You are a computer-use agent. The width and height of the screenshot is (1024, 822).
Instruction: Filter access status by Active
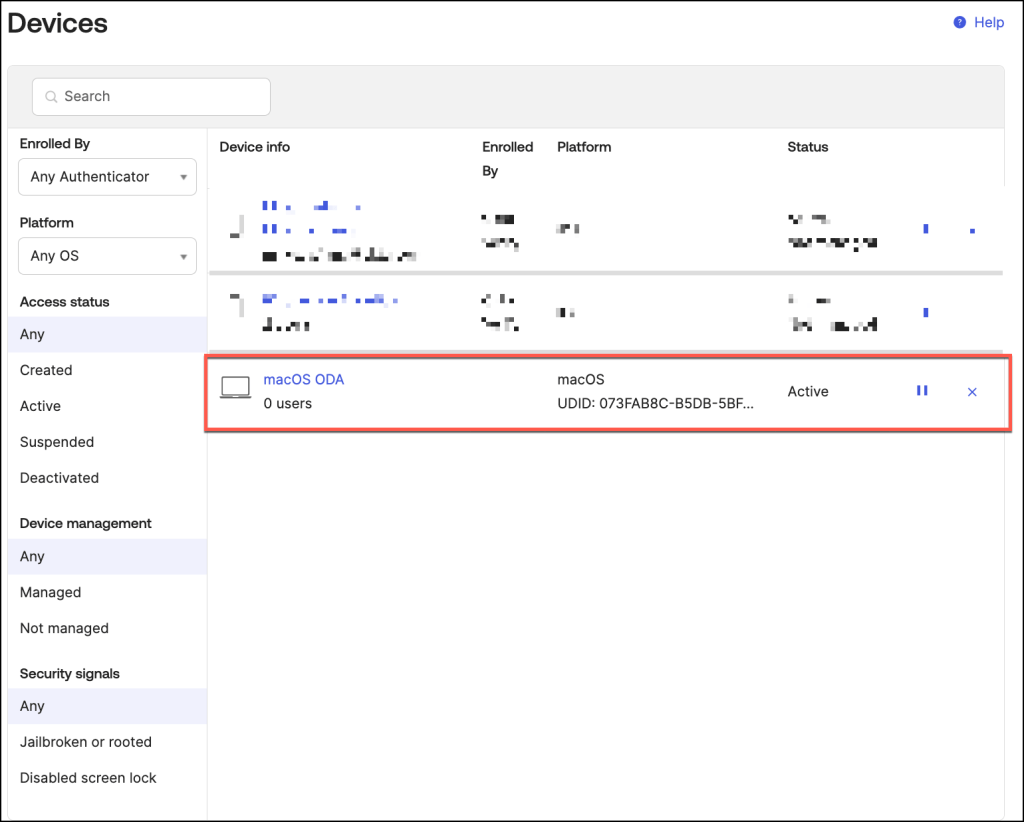coord(40,406)
